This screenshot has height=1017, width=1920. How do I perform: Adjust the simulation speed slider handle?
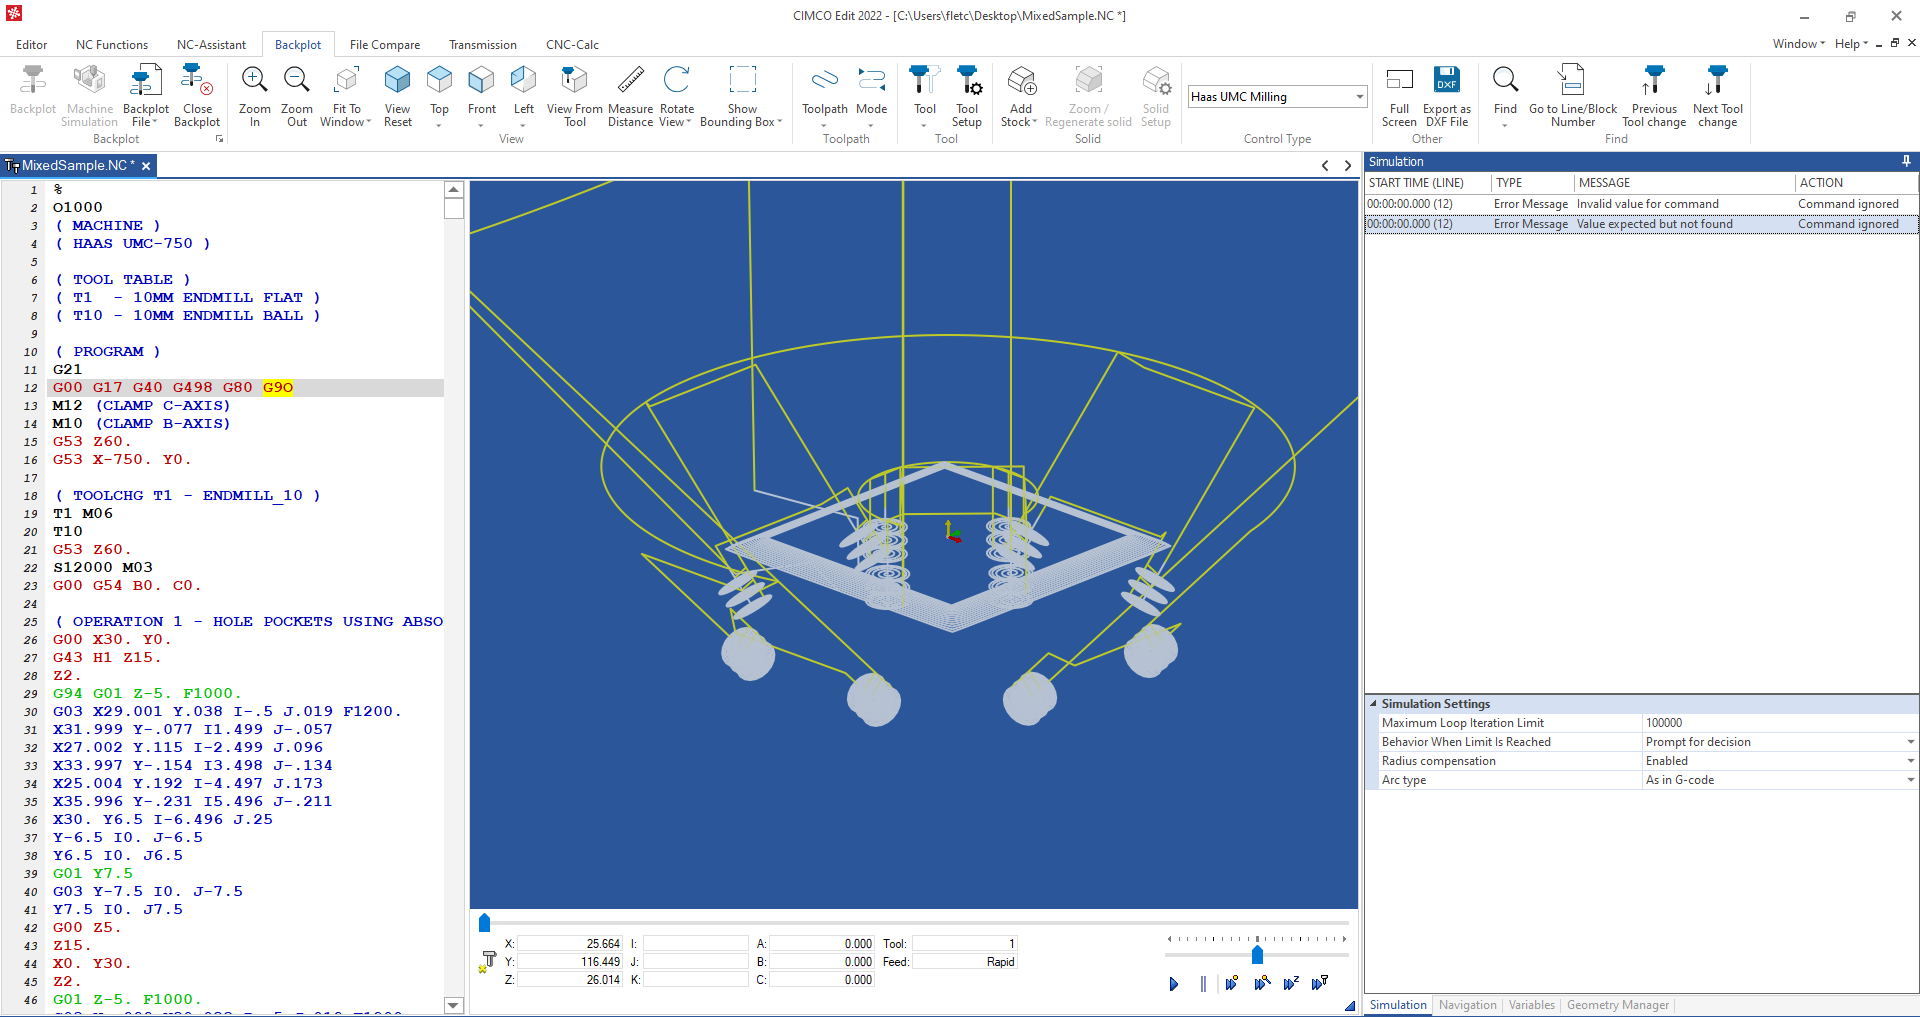[x=1257, y=955]
